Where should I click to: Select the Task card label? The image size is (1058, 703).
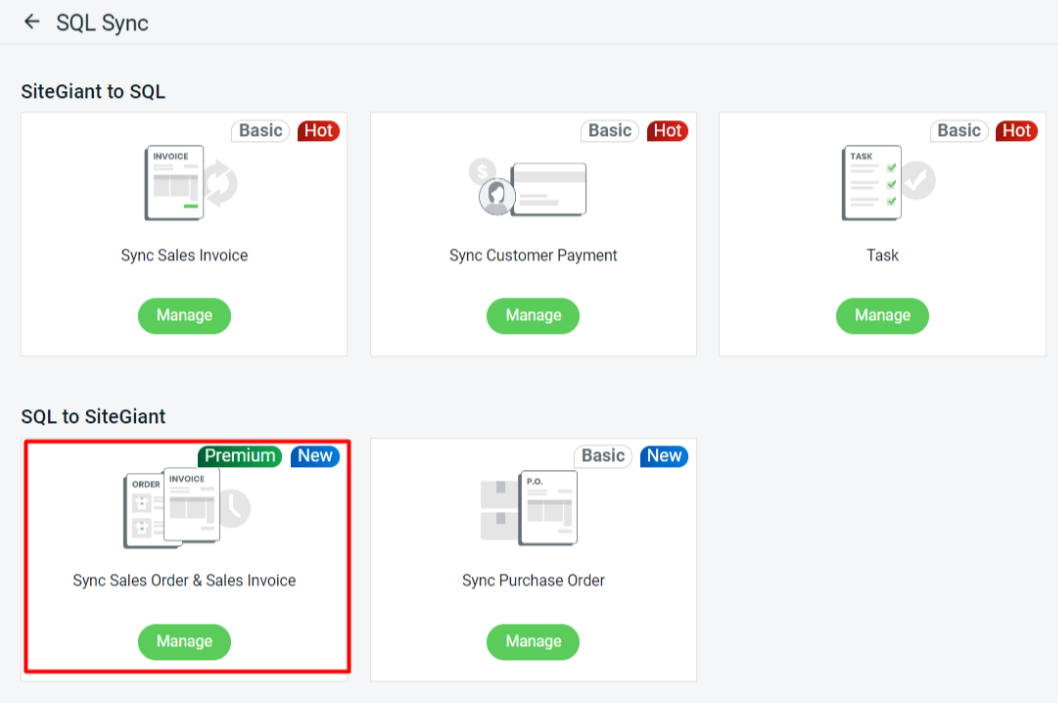click(883, 255)
